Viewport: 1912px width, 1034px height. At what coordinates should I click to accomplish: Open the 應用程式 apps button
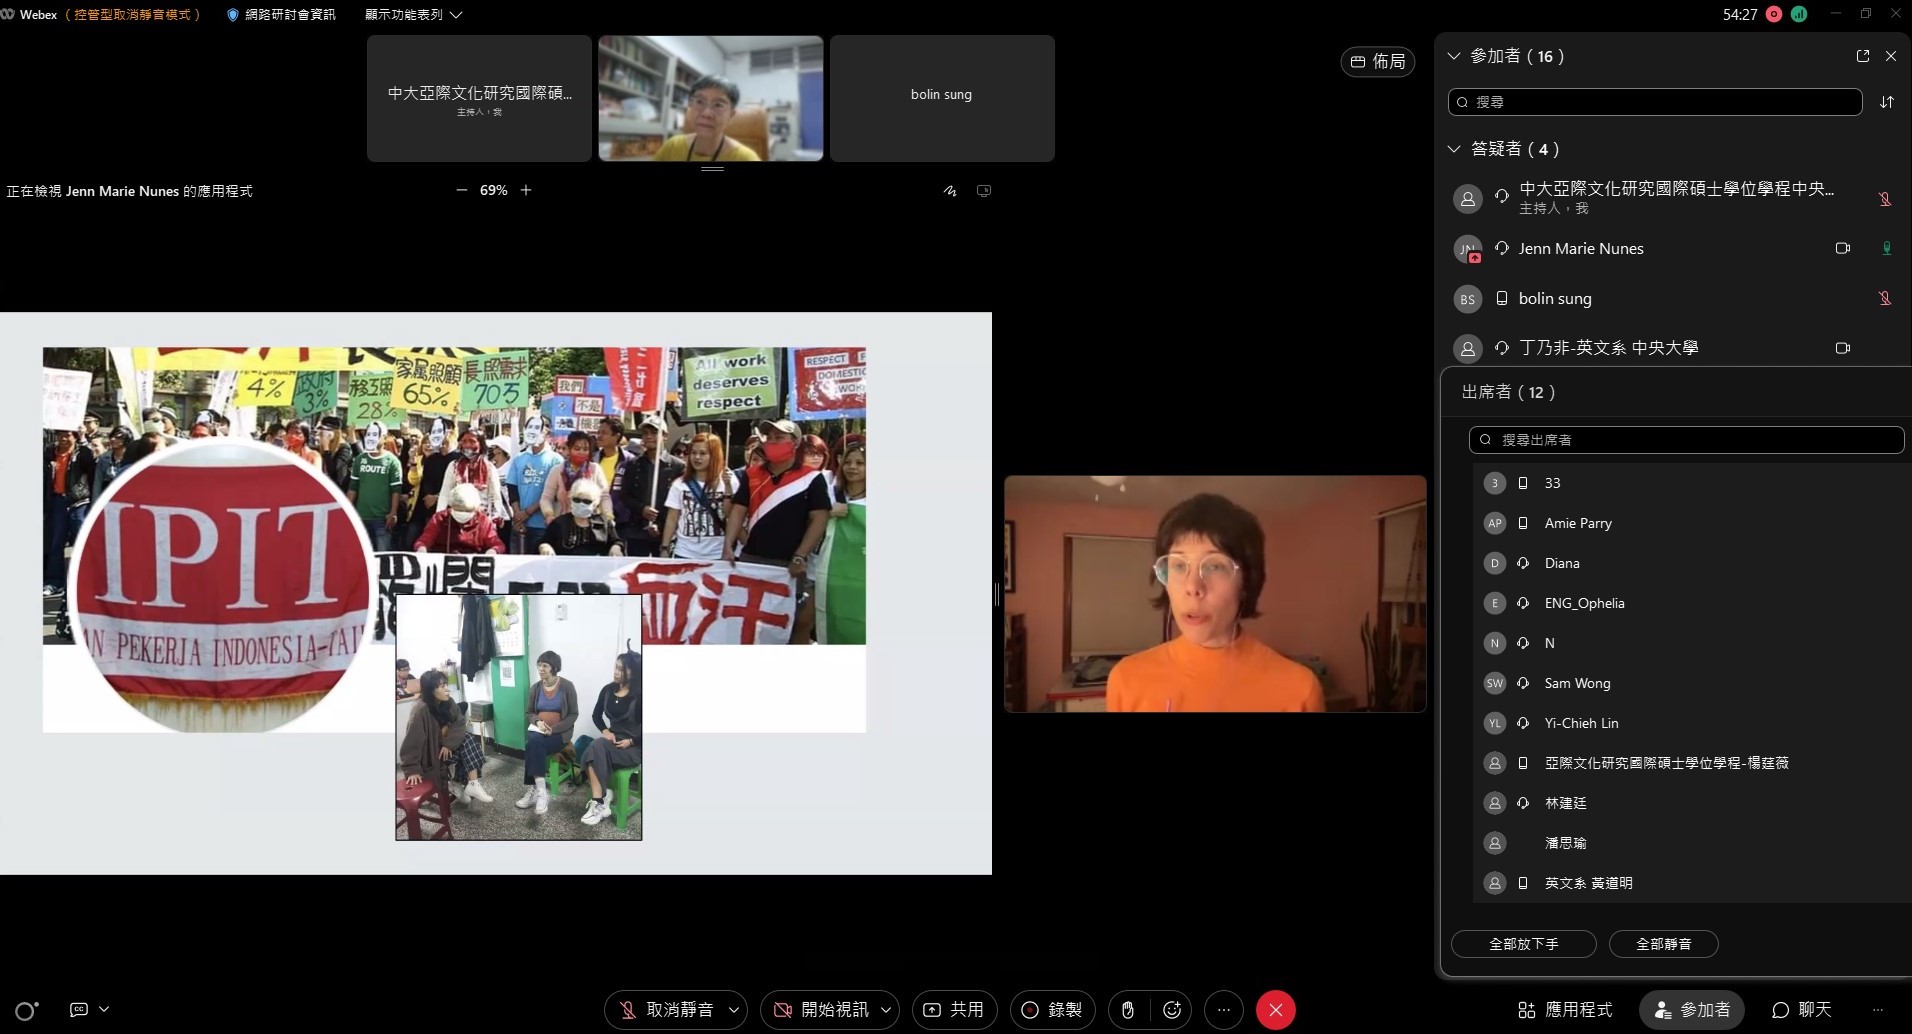1565,1010
